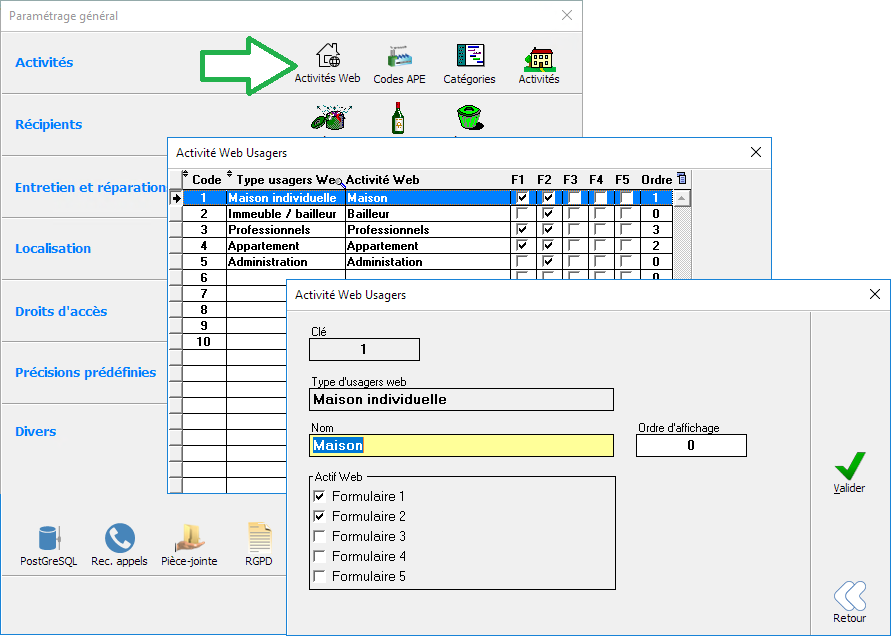Click the Nom input field
The height and width of the screenshot is (636, 891).
461,446
